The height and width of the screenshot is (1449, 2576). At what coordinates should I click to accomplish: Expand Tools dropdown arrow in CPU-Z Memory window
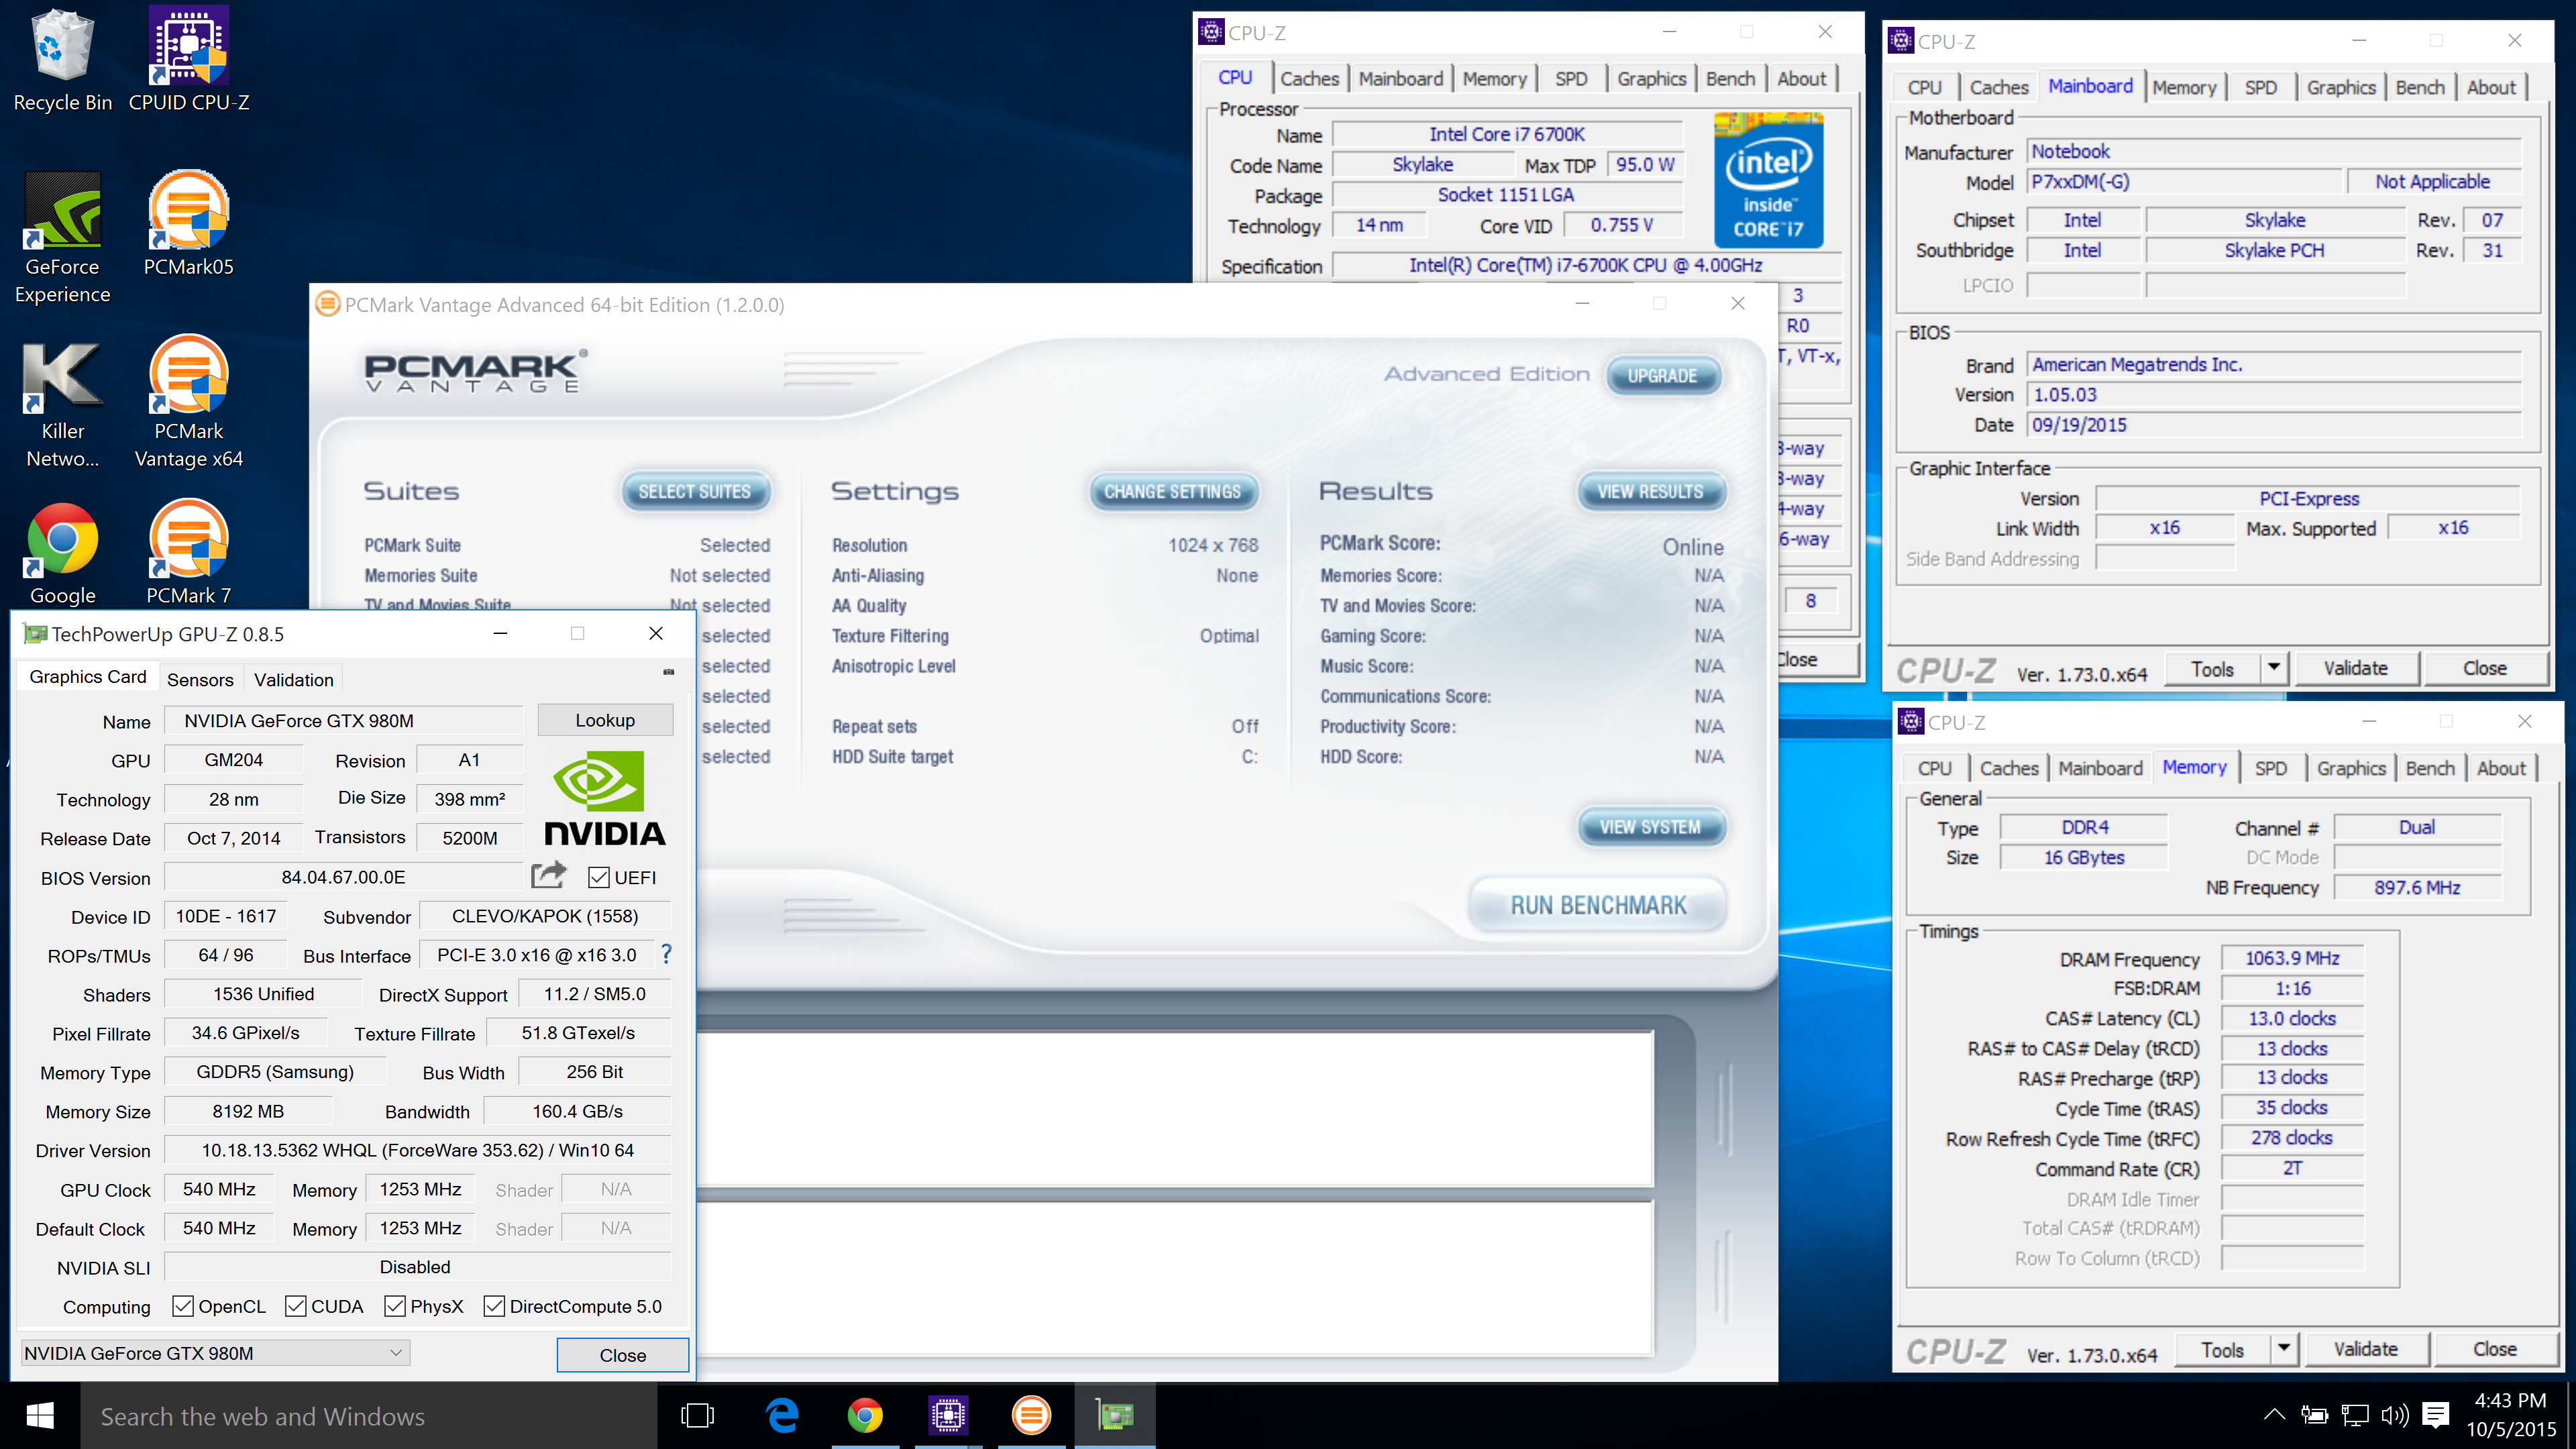2284,1348
